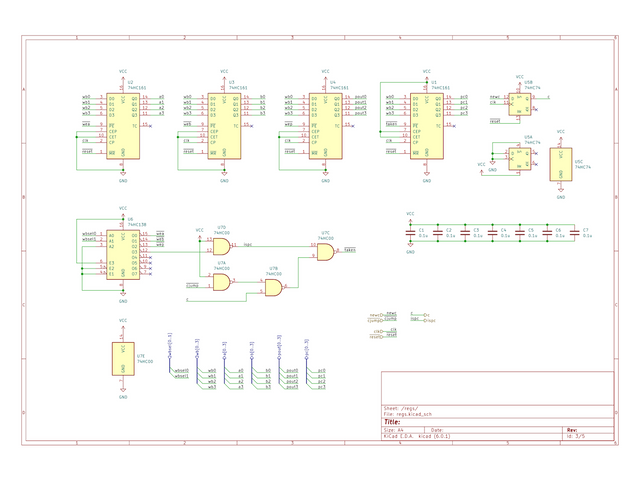Select the pout[0..3] bus label
The height and width of the screenshot is (480, 640).
(x=279, y=345)
